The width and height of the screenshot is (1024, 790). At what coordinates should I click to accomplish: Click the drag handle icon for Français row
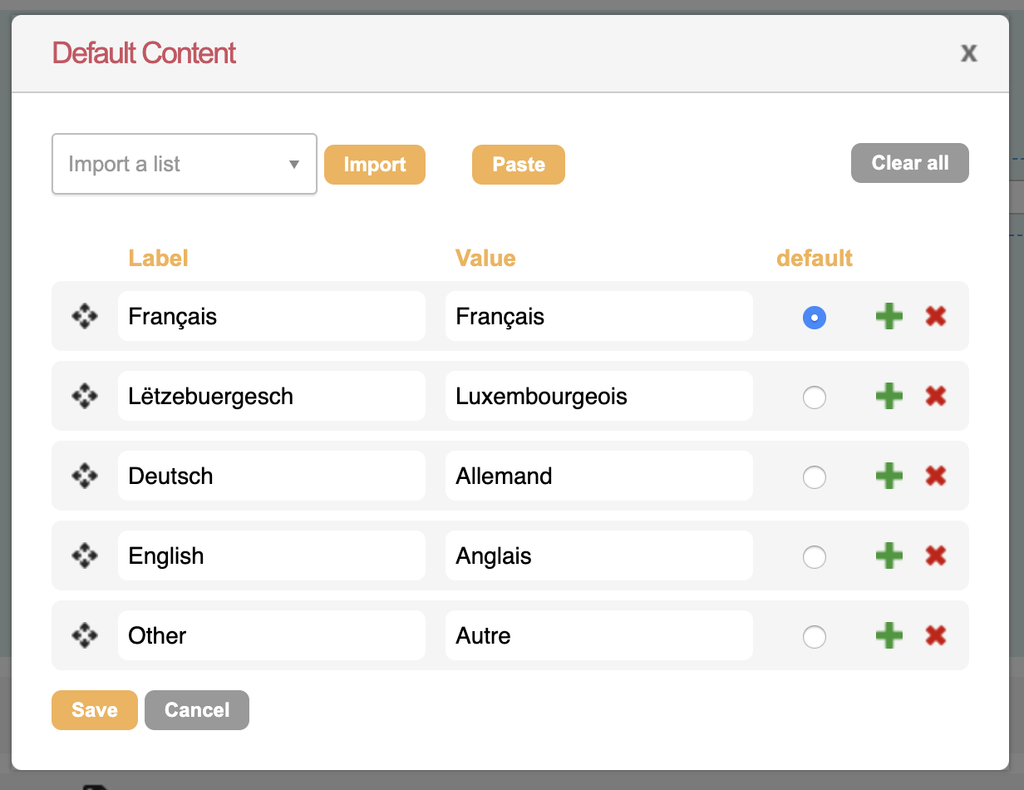(x=85, y=316)
